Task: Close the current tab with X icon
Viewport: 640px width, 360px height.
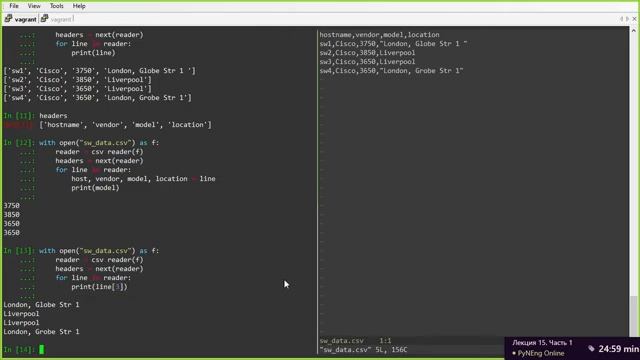Action: 634,19
